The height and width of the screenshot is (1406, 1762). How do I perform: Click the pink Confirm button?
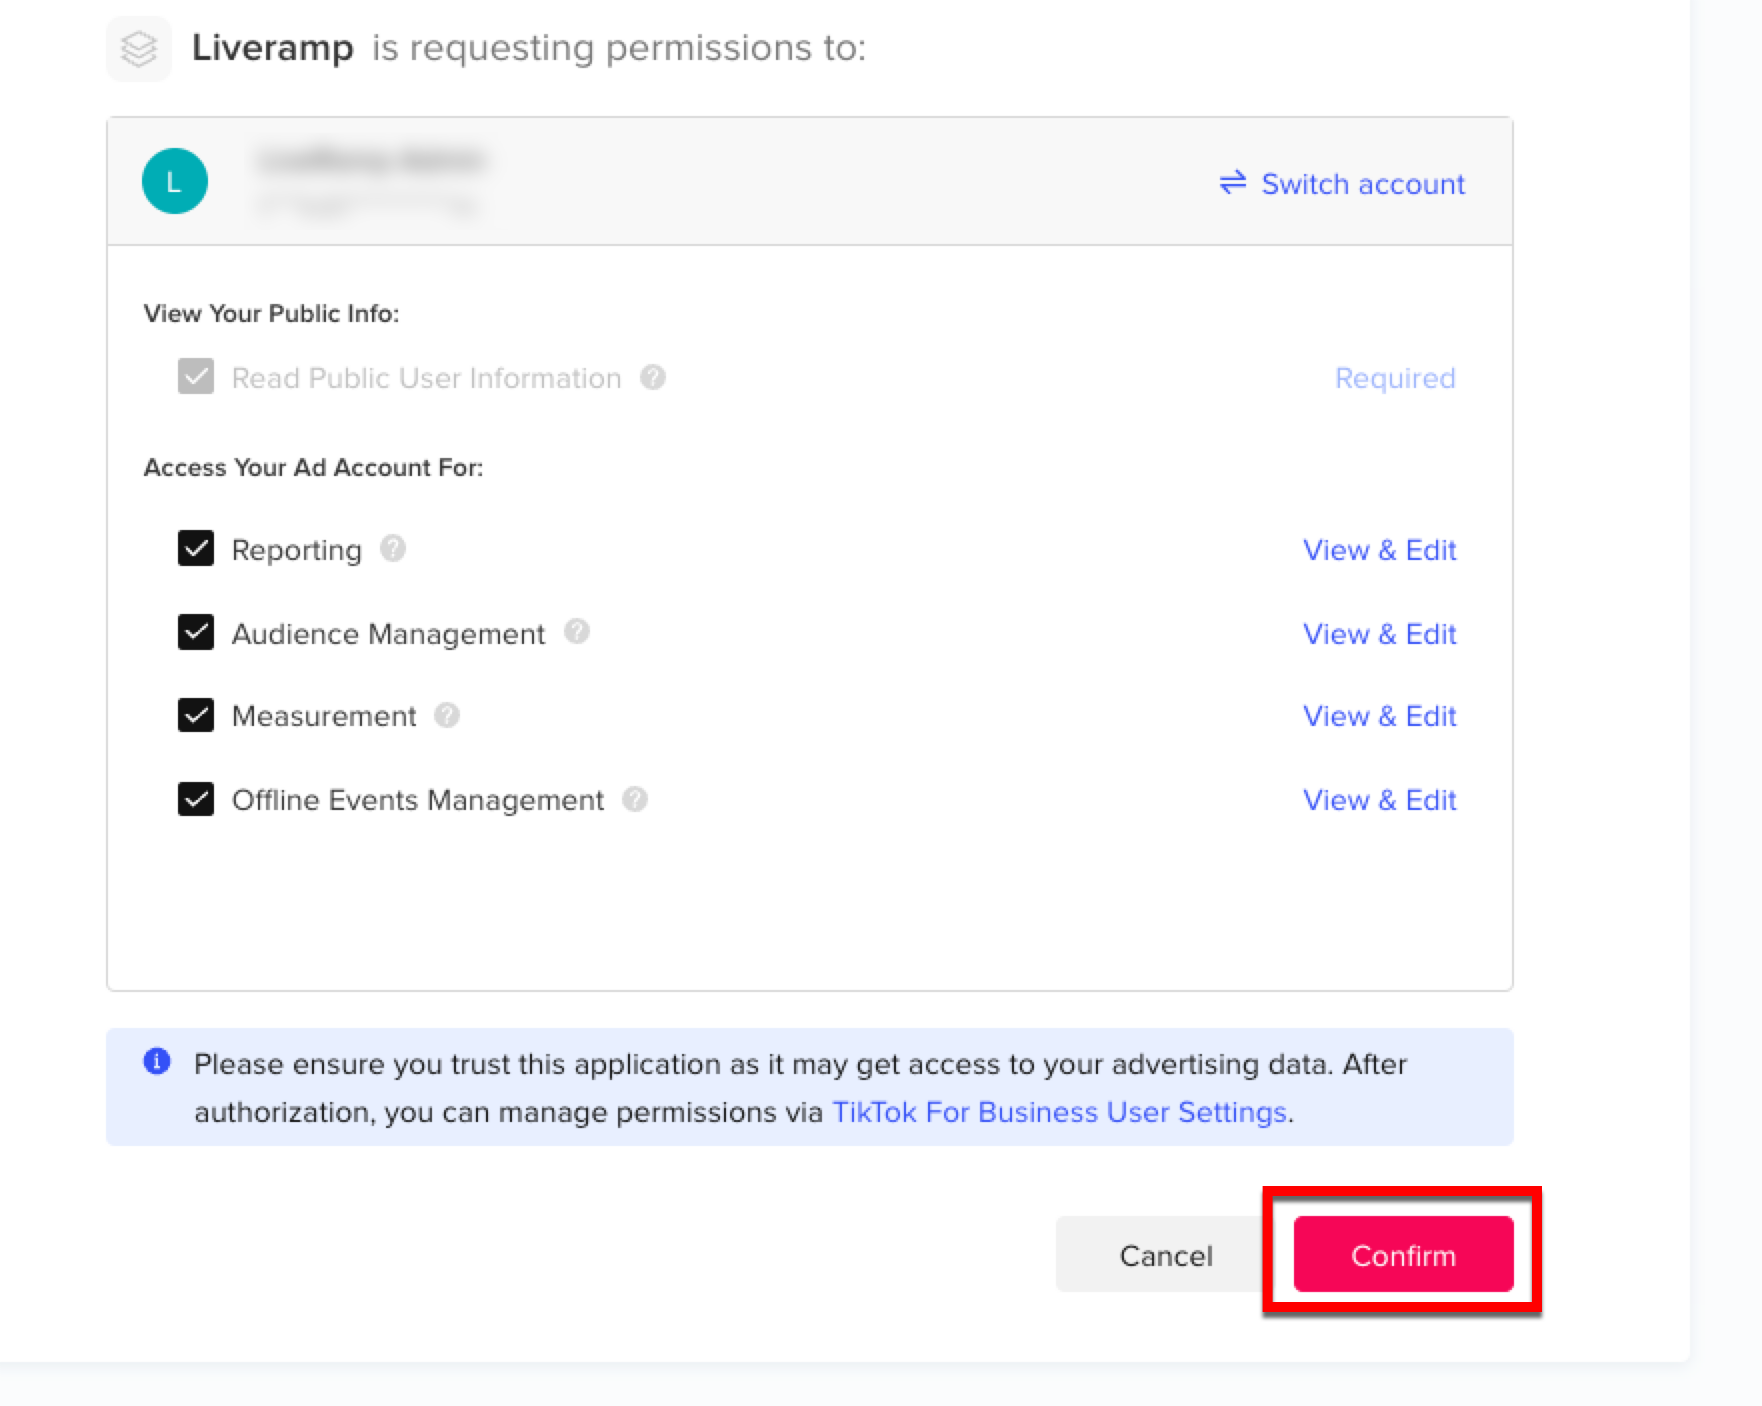(1403, 1255)
